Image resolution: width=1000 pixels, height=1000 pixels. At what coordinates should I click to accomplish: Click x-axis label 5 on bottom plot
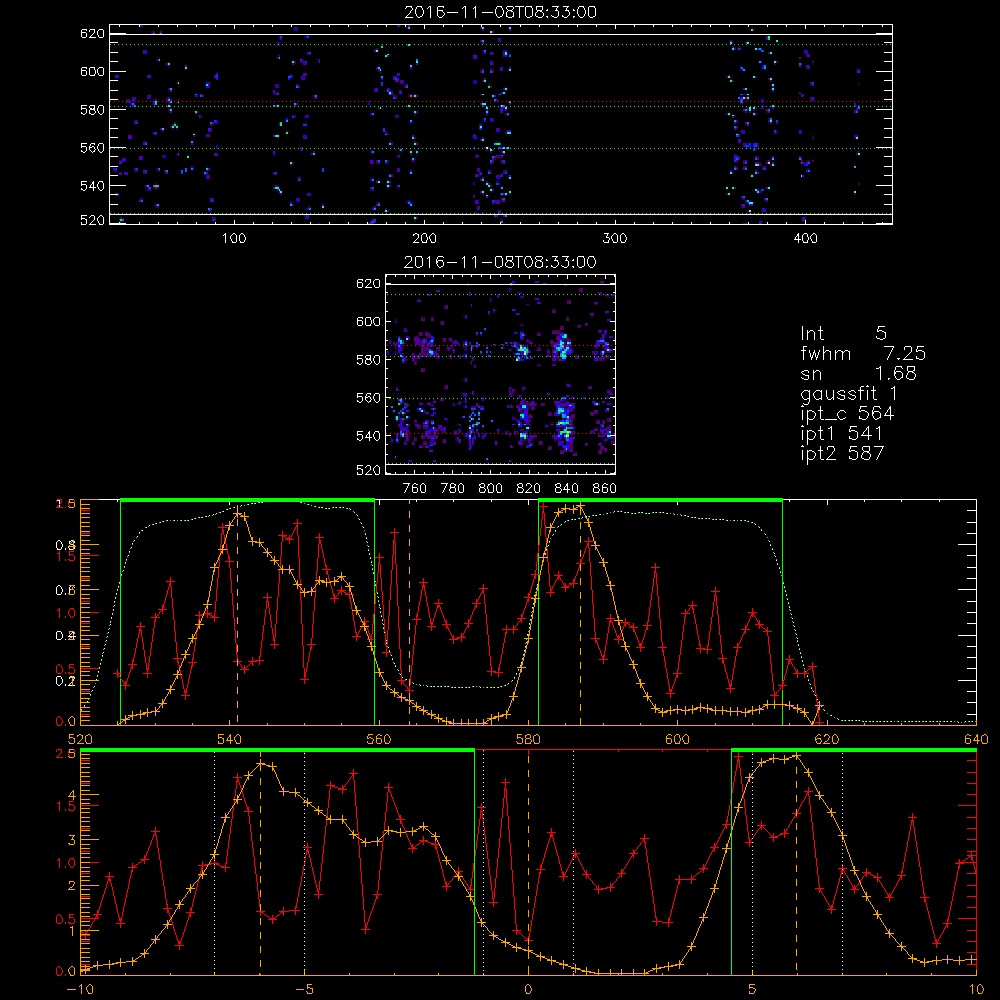click(x=753, y=990)
